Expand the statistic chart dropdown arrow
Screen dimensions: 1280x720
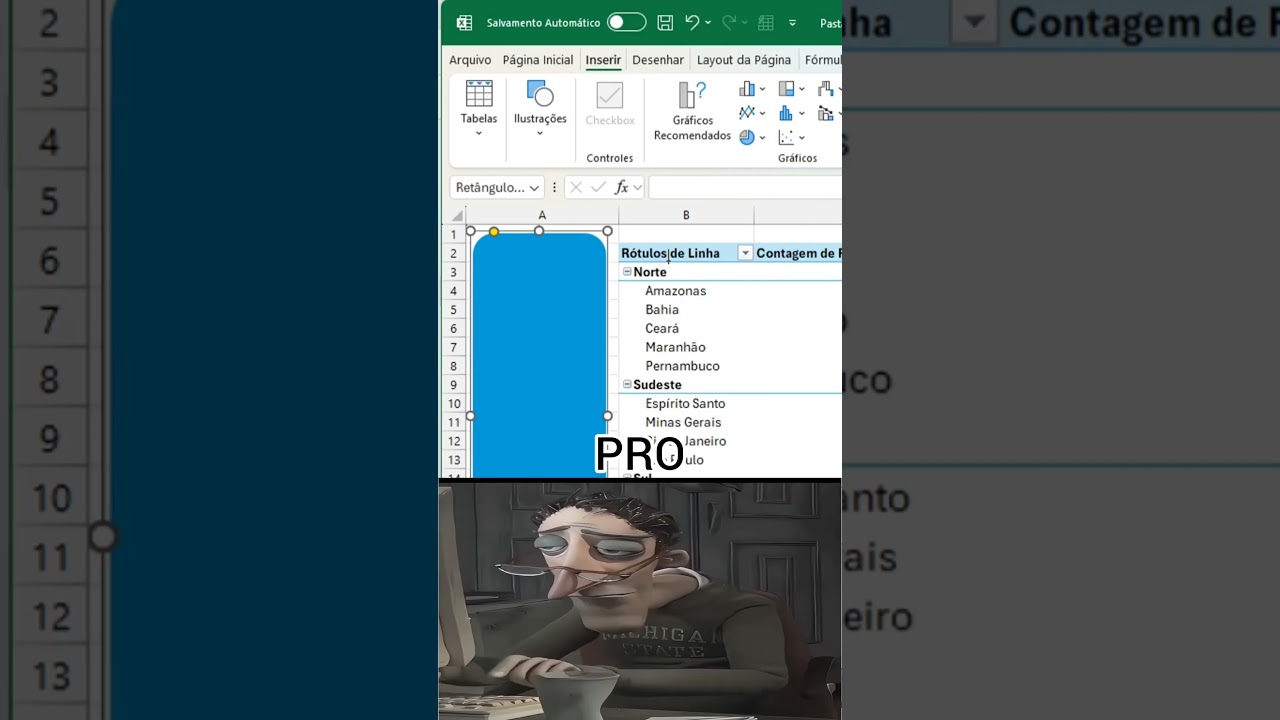point(802,114)
